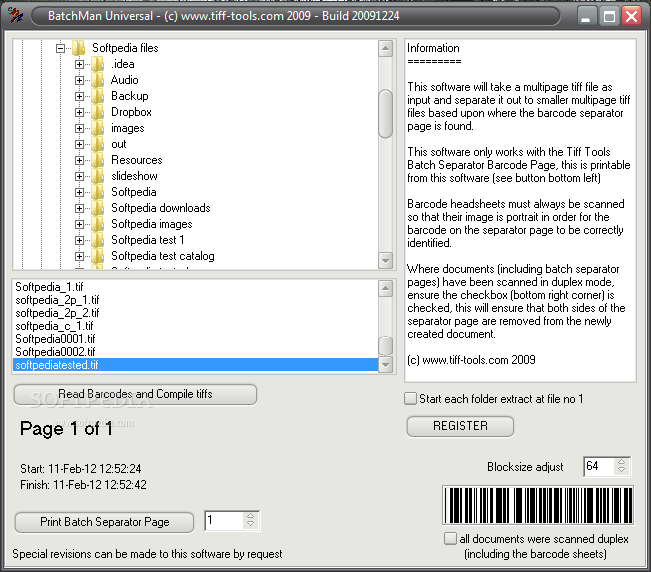Maximize the BatchMan Universal window
Viewport: 651px width, 572px height.
tap(609, 17)
